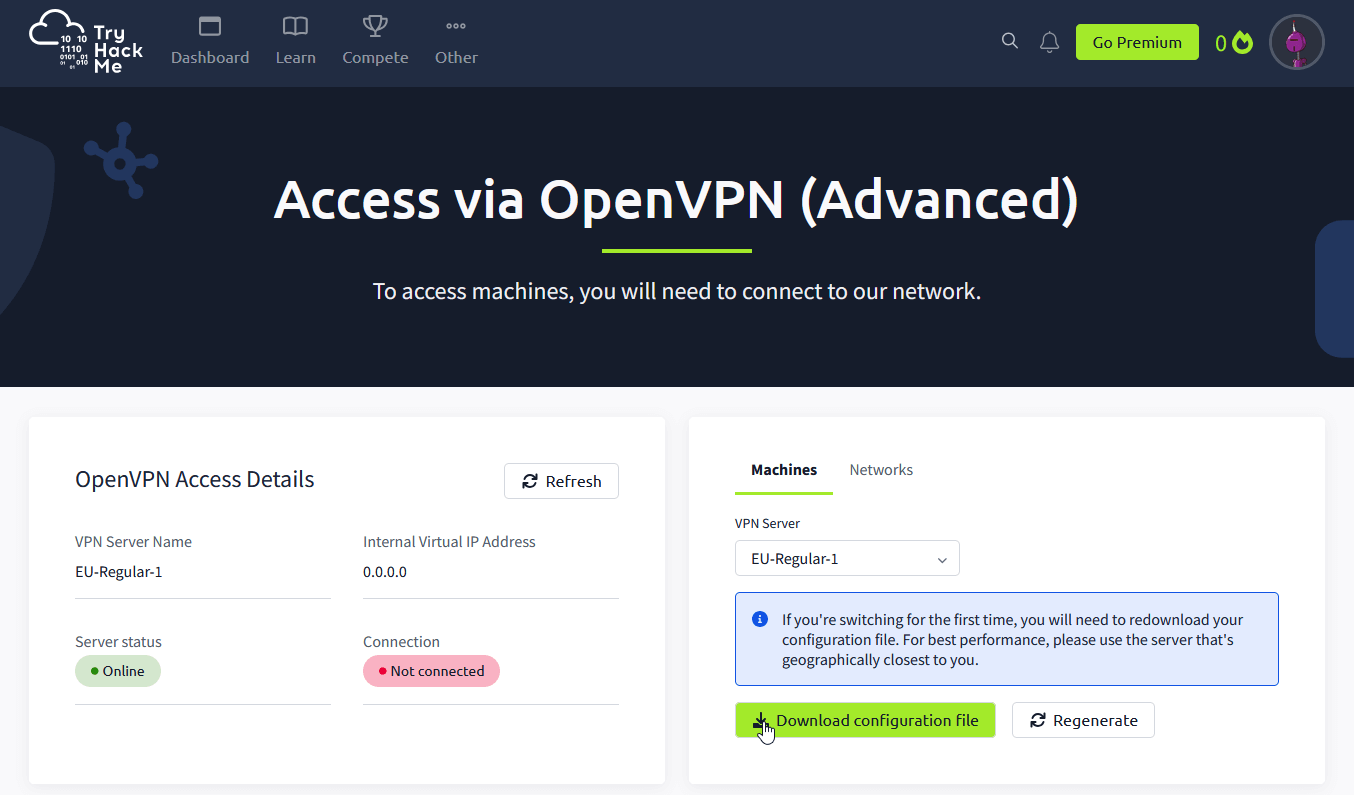Click the OpenVPN Access Details heading

coord(195,480)
